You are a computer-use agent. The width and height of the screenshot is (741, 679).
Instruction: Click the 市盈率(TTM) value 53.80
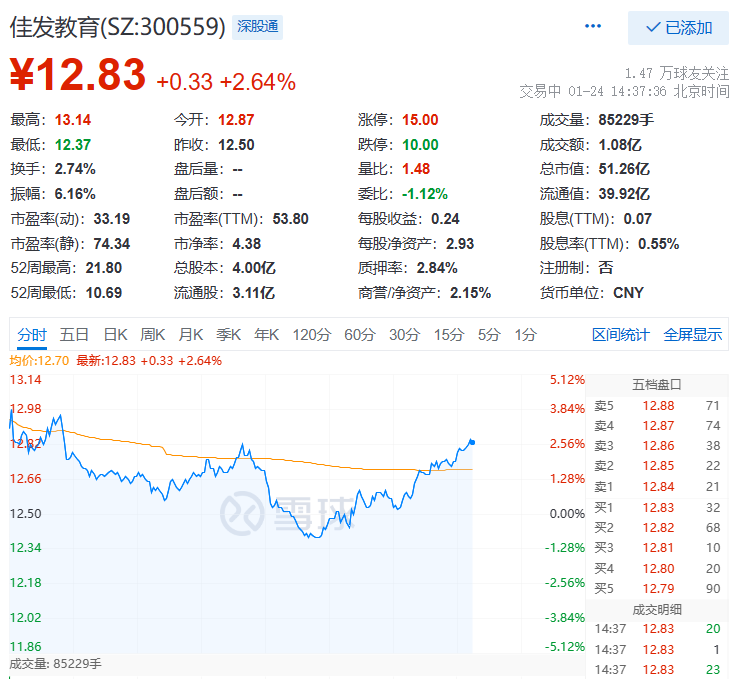coord(290,219)
